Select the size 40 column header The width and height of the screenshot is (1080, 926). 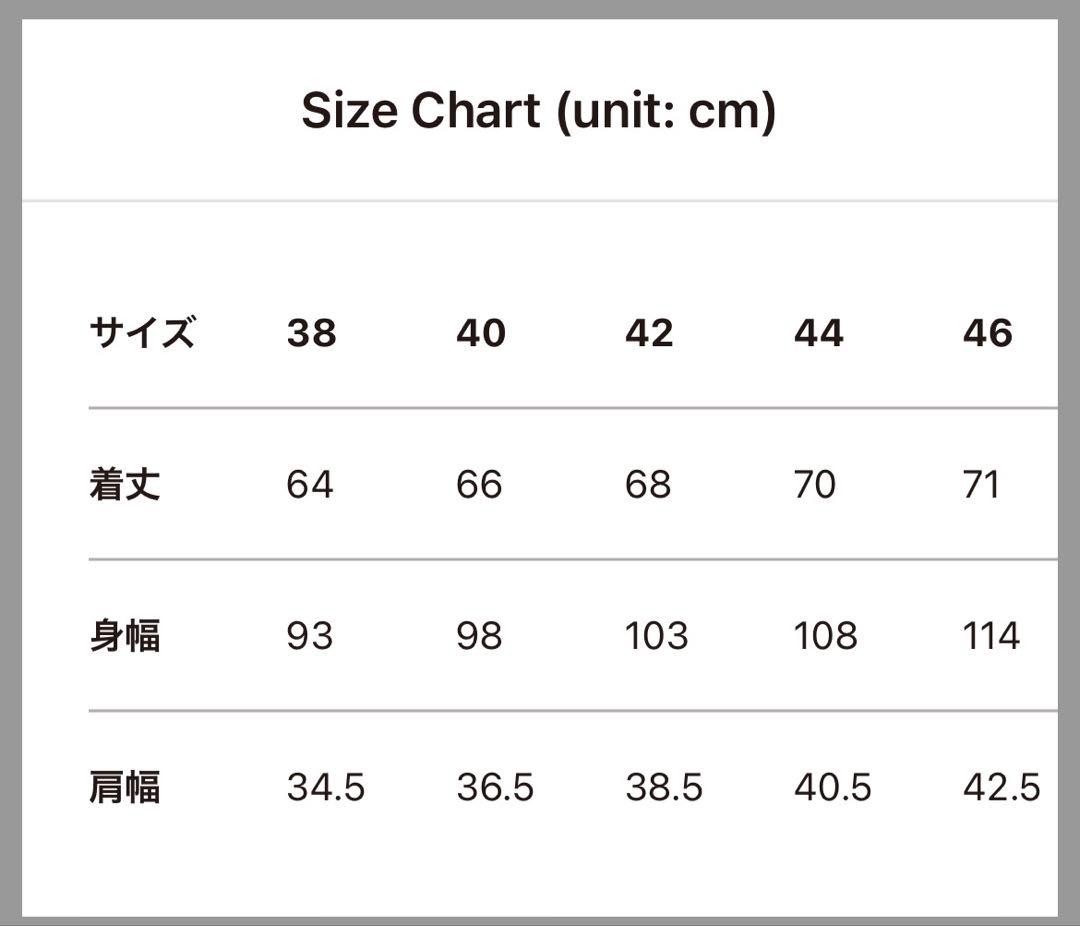(481, 333)
